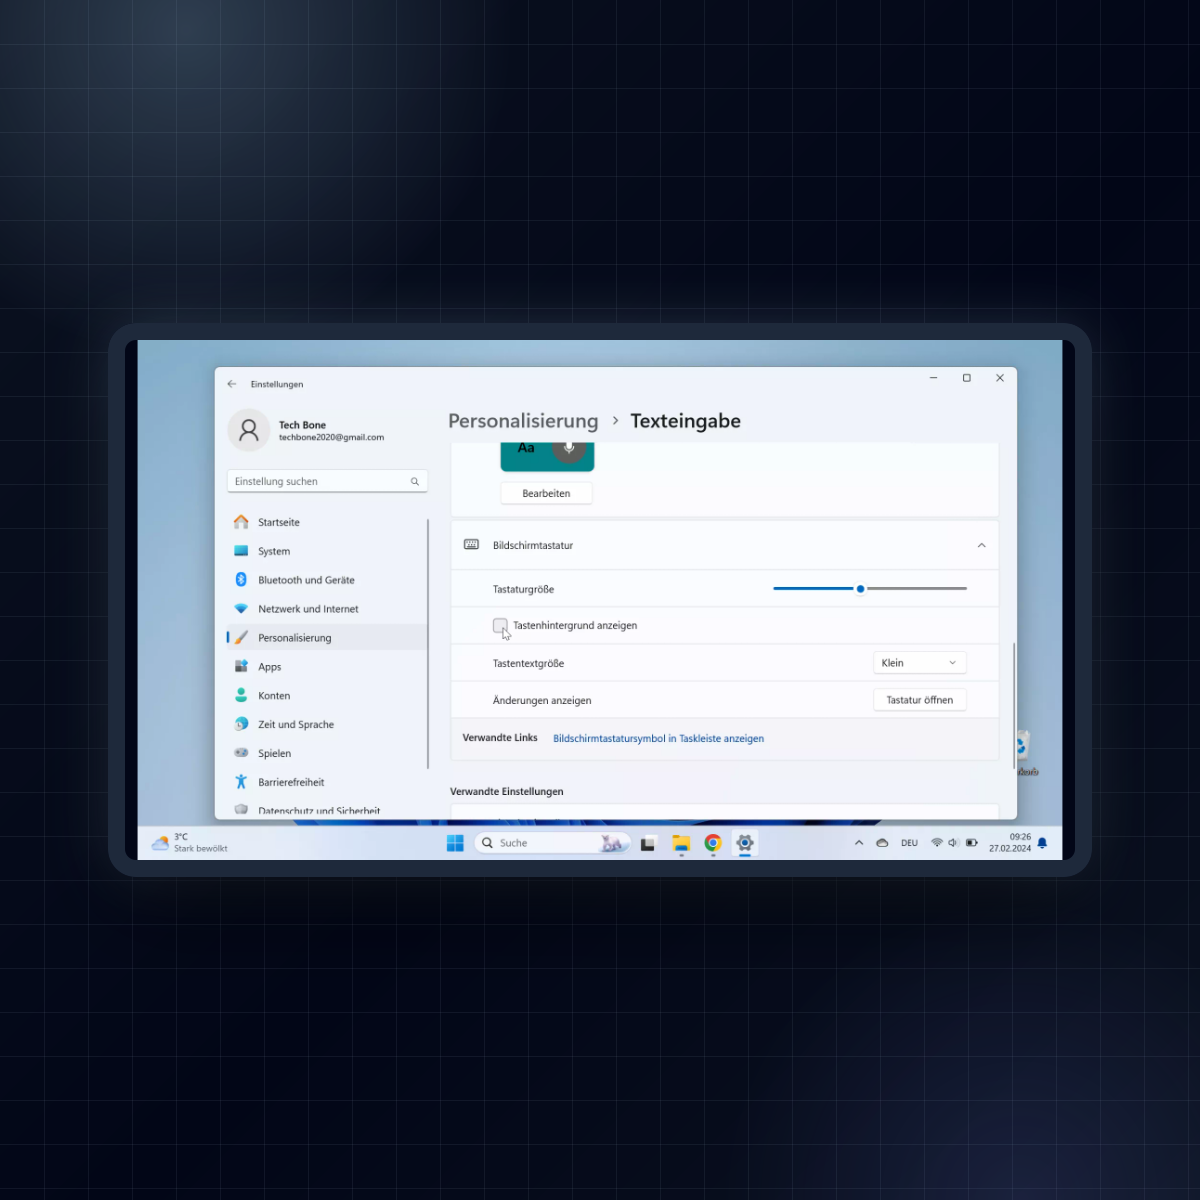Click the Barrierefreiheit accessibility icon
Screen dimensions: 1200x1200
pos(241,782)
